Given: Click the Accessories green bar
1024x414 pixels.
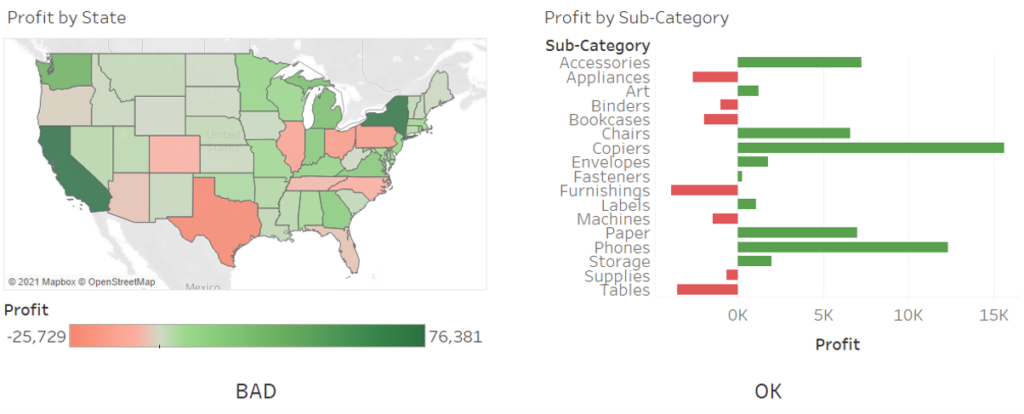Looking at the screenshot, I should [799, 62].
